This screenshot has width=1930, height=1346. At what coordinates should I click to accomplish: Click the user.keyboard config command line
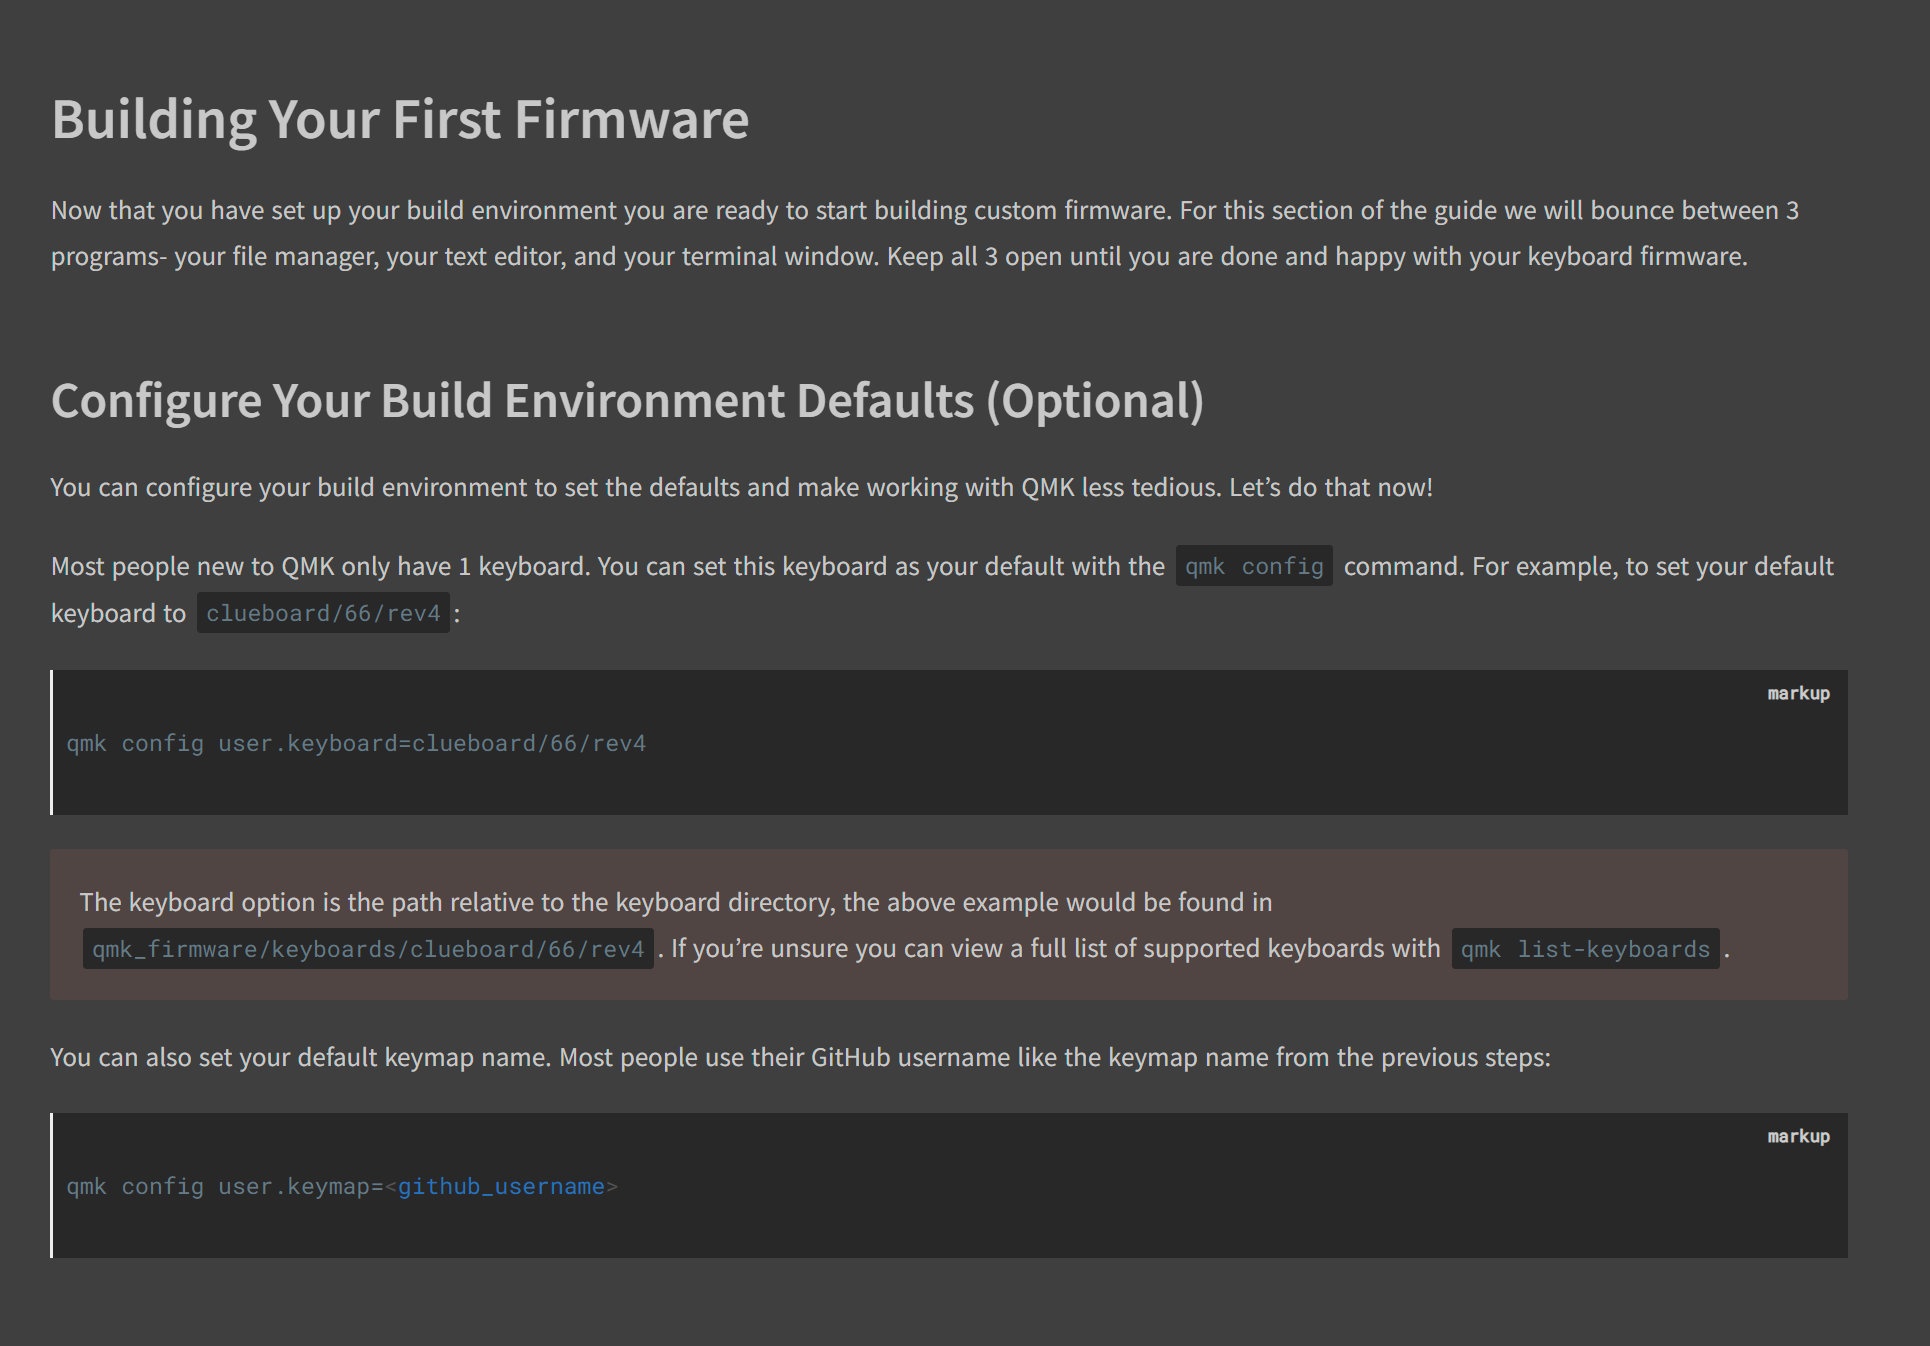[x=356, y=744]
